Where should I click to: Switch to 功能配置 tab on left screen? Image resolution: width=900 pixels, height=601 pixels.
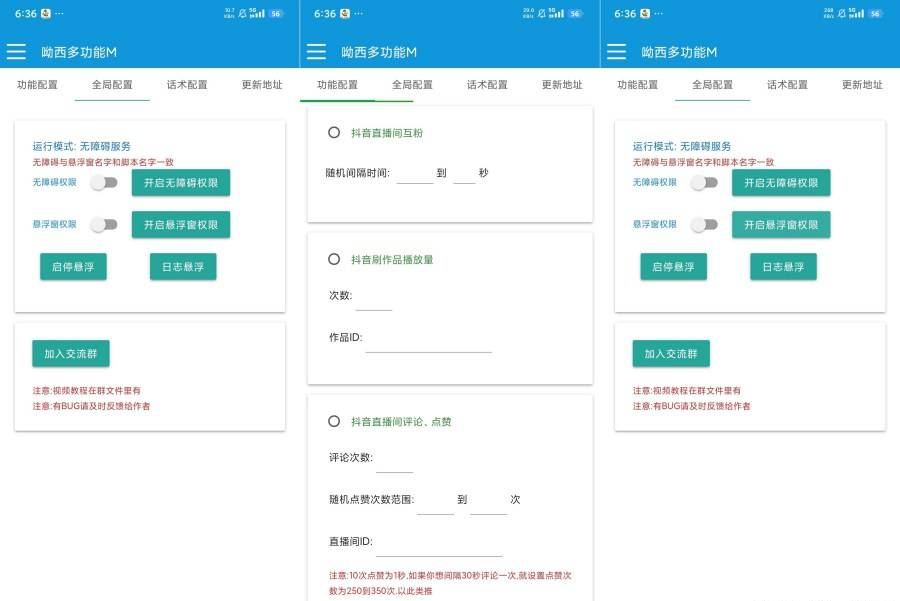37,84
